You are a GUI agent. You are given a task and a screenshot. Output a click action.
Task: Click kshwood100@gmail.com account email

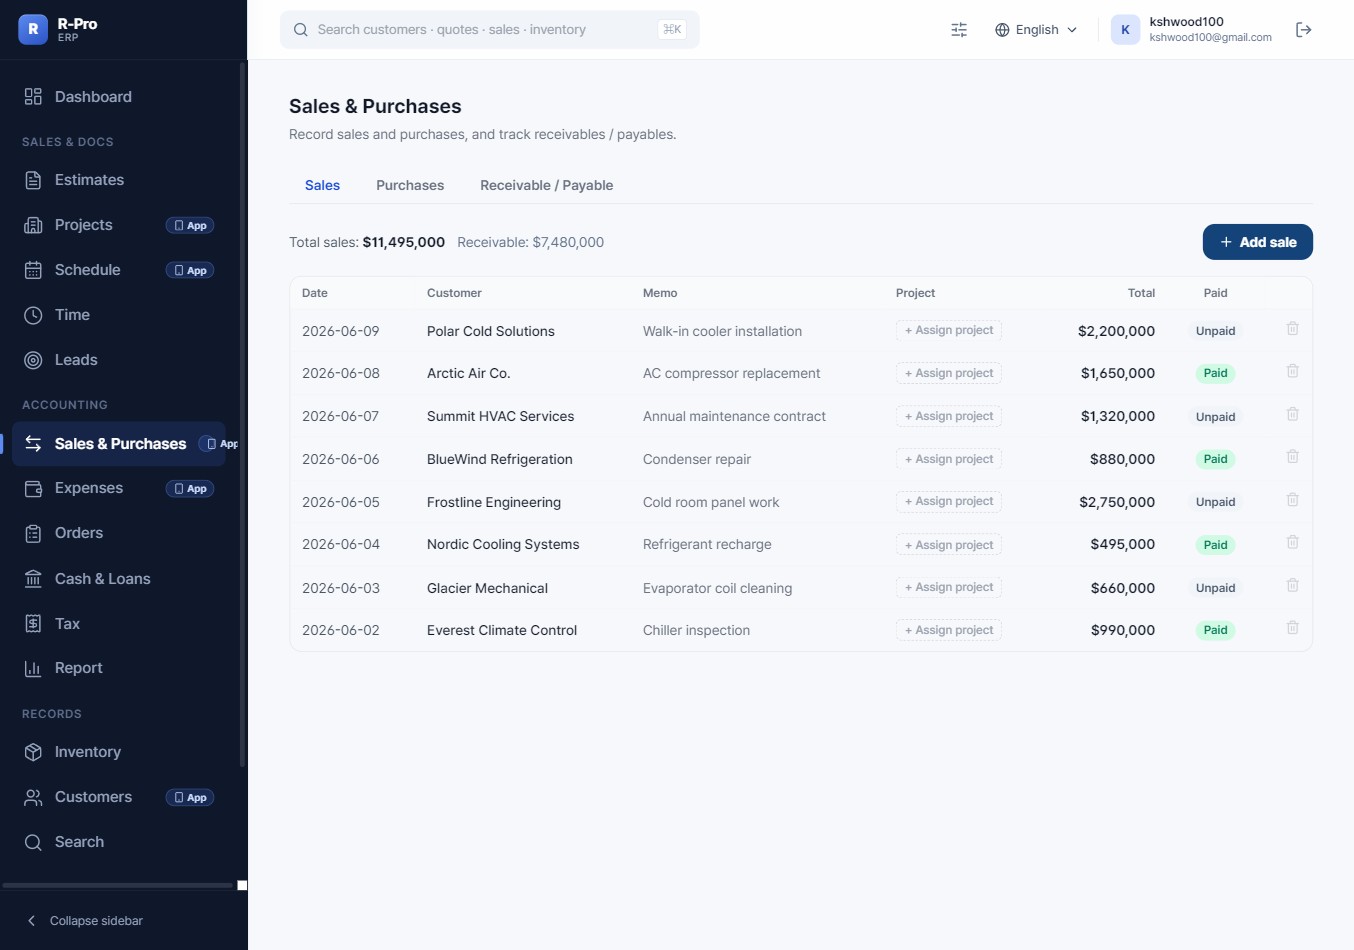click(x=1211, y=38)
